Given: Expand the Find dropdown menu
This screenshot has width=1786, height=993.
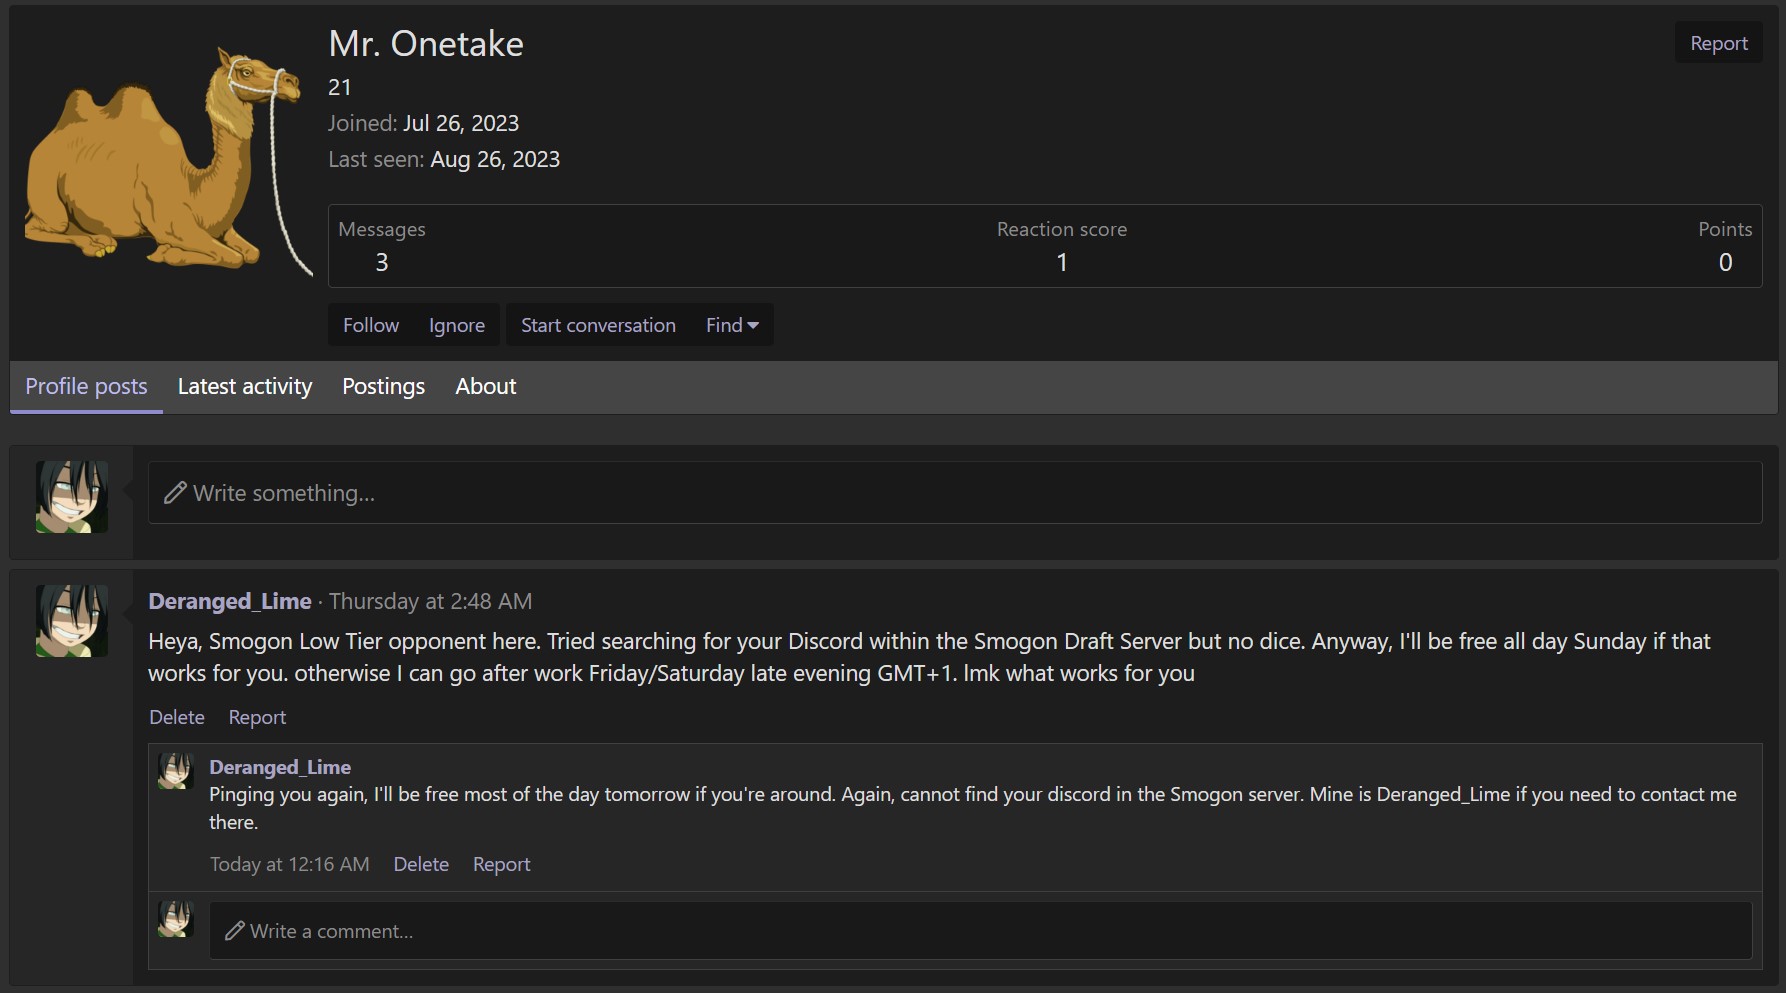Looking at the screenshot, I should tap(732, 325).
